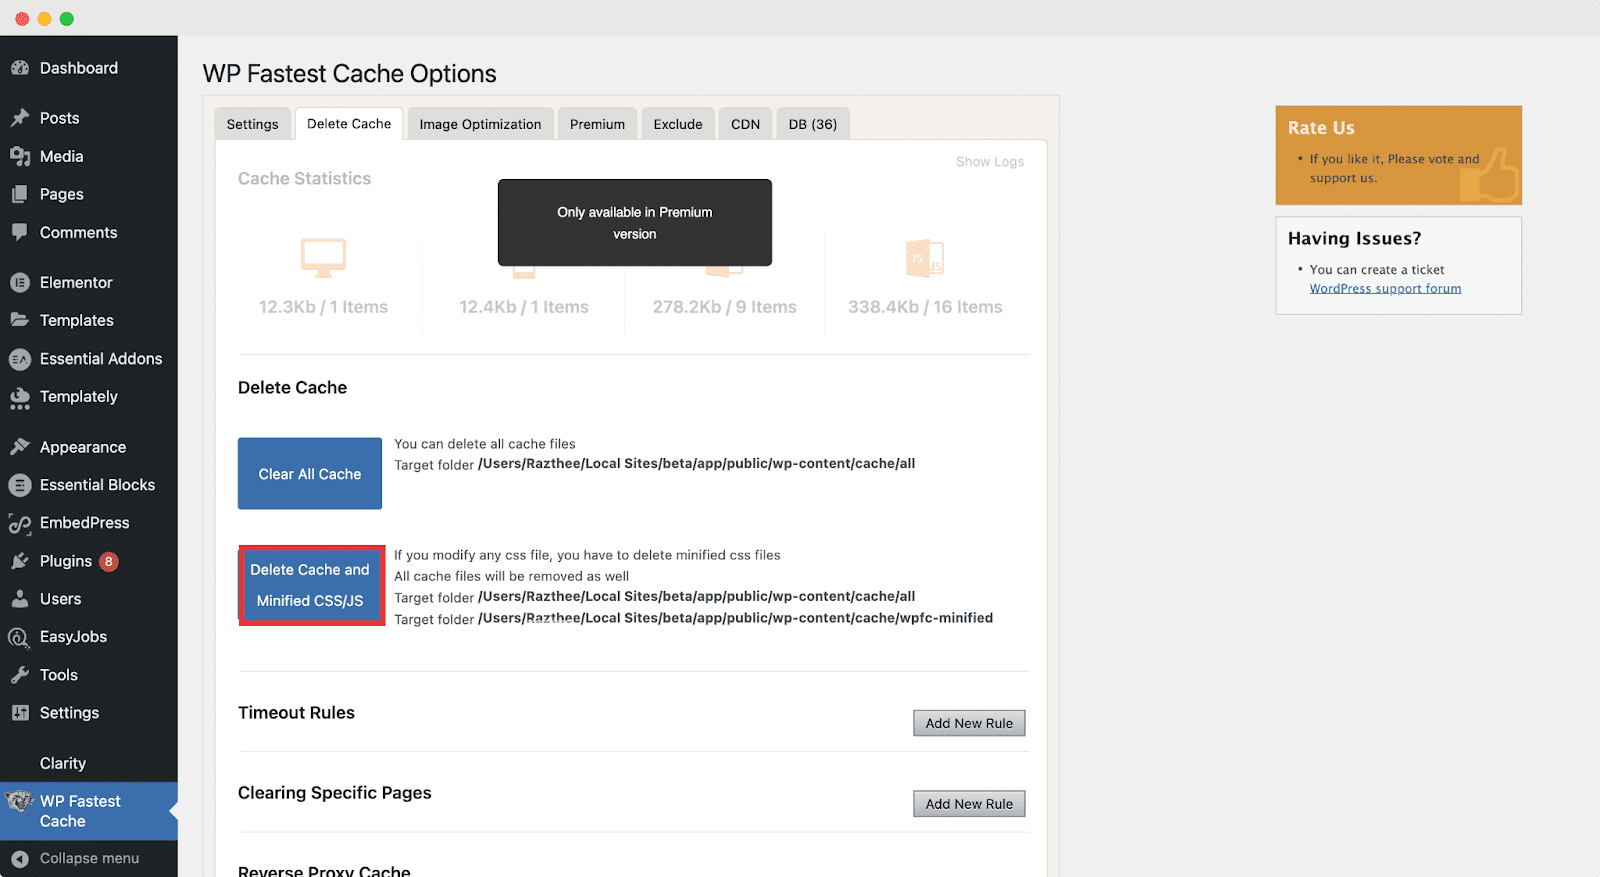
Task: Add New Rule for Clearing Specific Pages
Action: (x=969, y=804)
